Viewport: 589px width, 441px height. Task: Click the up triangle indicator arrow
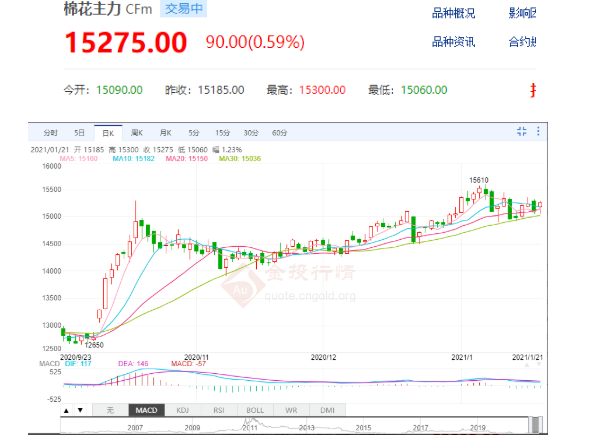point(66,410)
